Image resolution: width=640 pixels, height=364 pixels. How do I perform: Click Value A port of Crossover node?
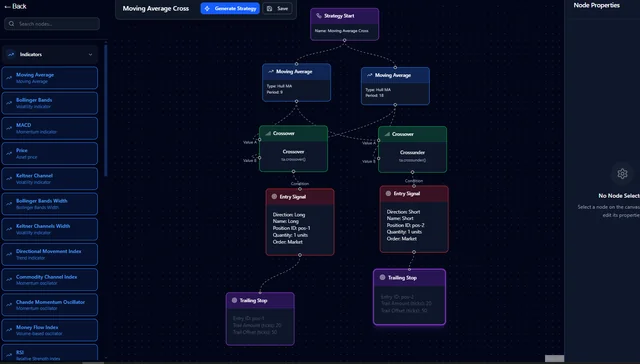tap(260, 140)
